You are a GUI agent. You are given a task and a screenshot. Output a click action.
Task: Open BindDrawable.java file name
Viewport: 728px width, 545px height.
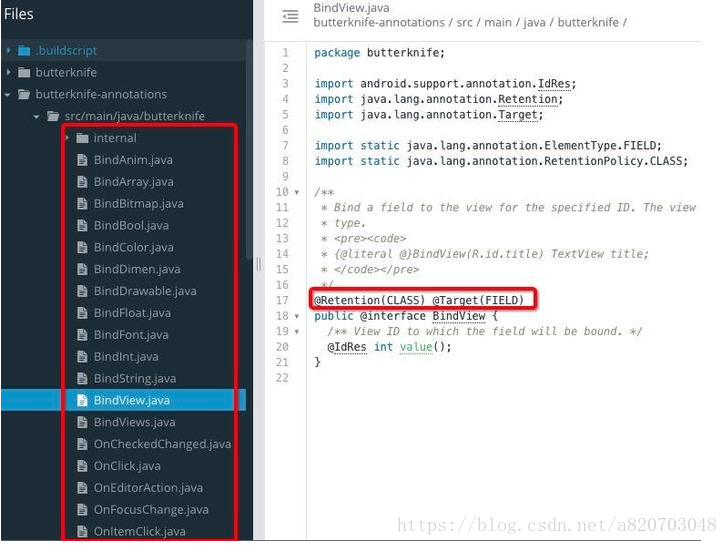pyautogui.click(x=145, y=291)
